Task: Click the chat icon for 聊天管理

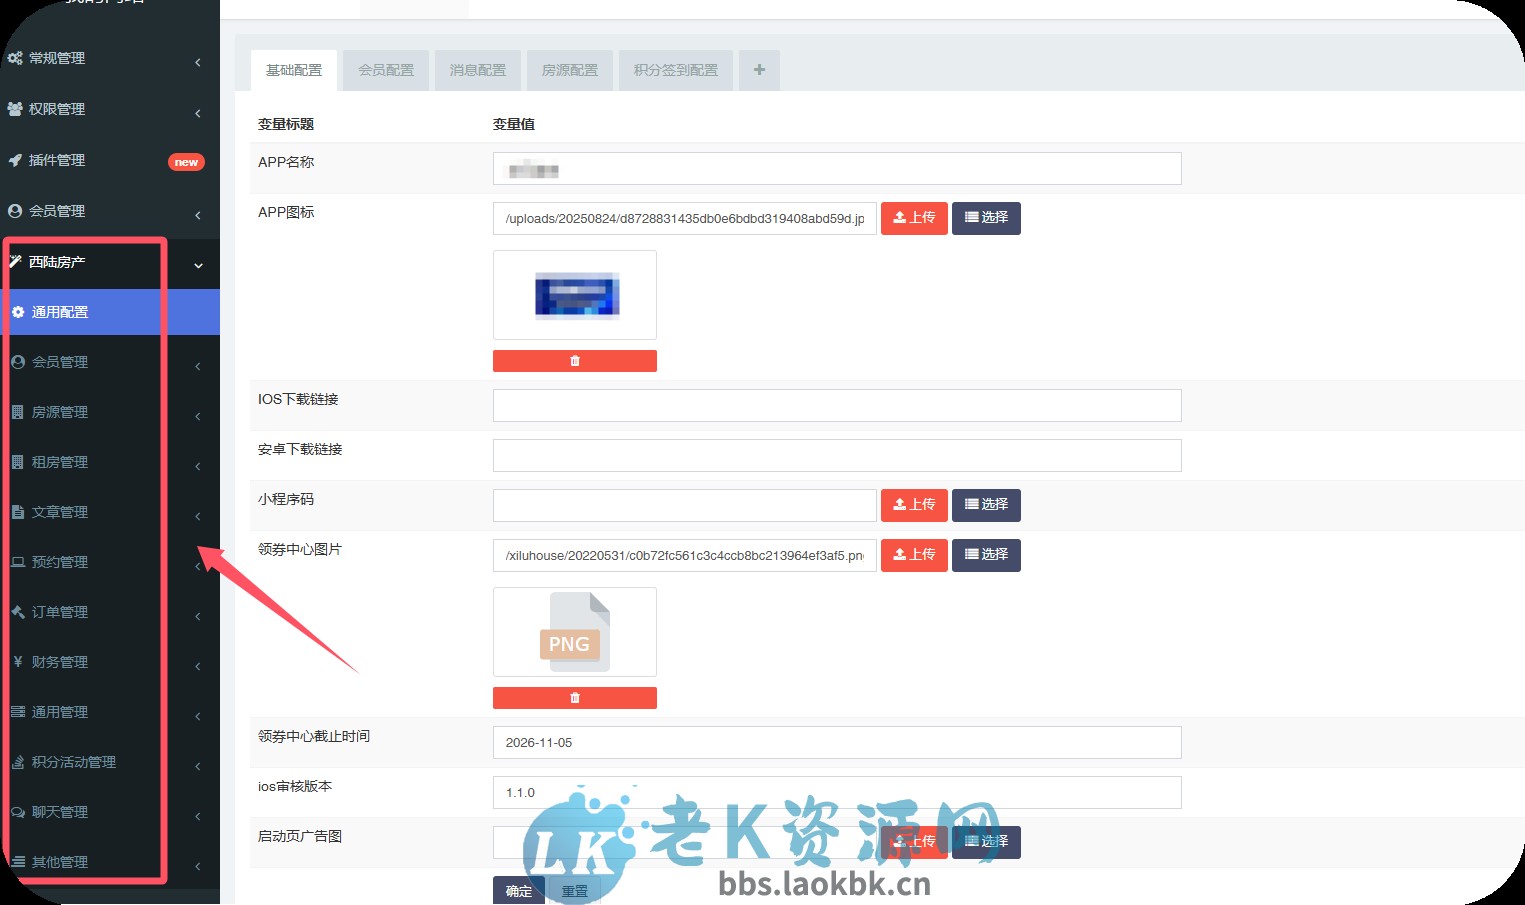Action: point(18,811)
